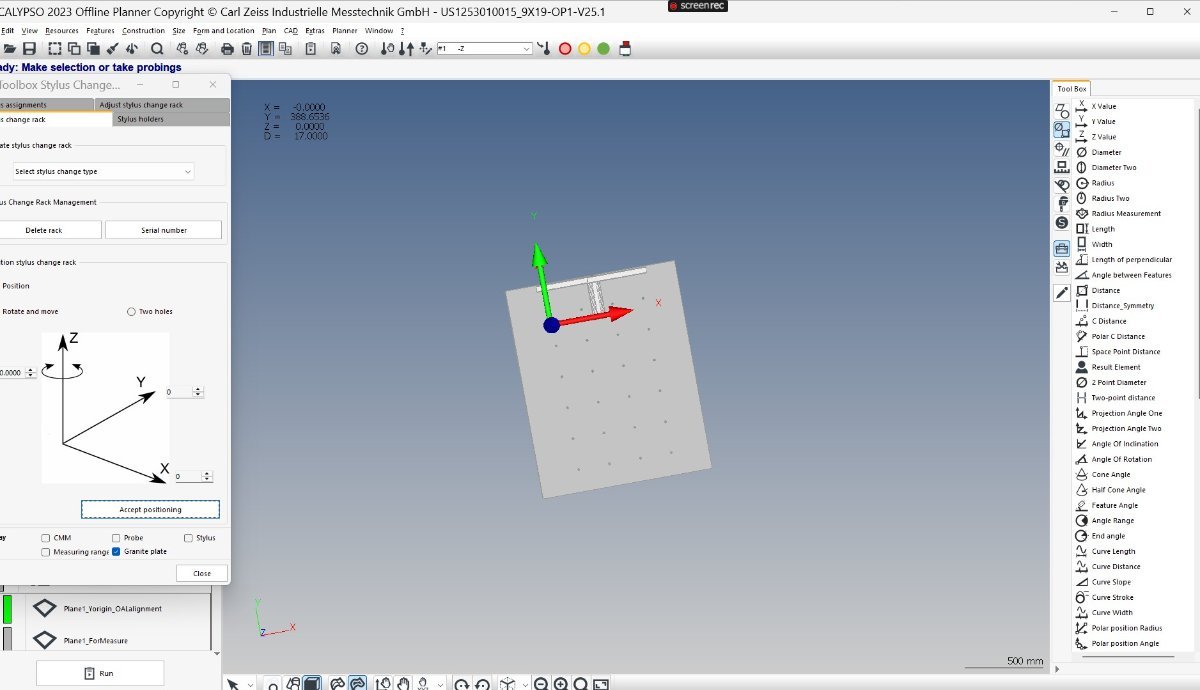Click the zoom out magnifier in CAD toolbar

point(541,684)
